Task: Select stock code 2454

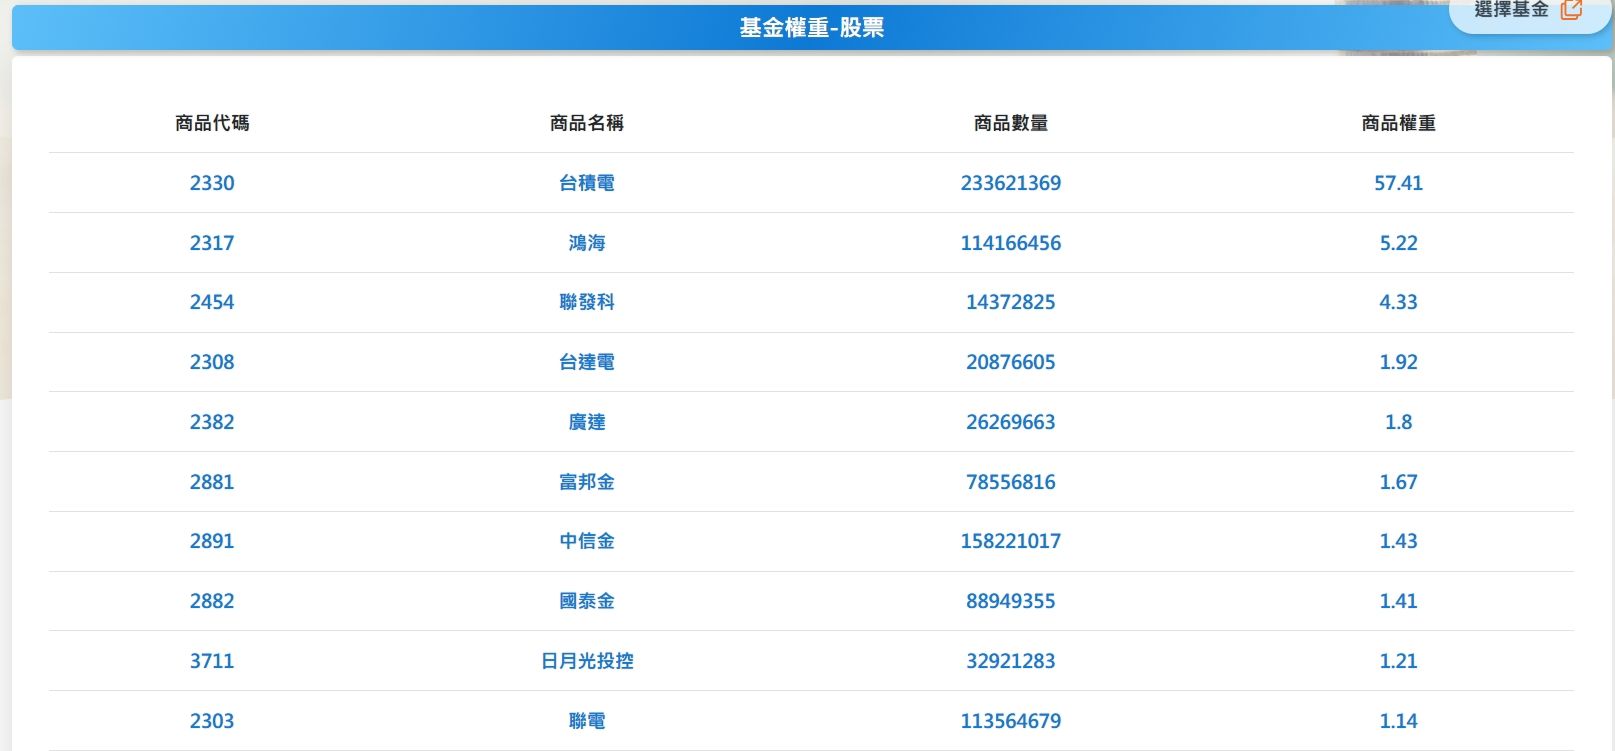Action: tap(212, 302)
